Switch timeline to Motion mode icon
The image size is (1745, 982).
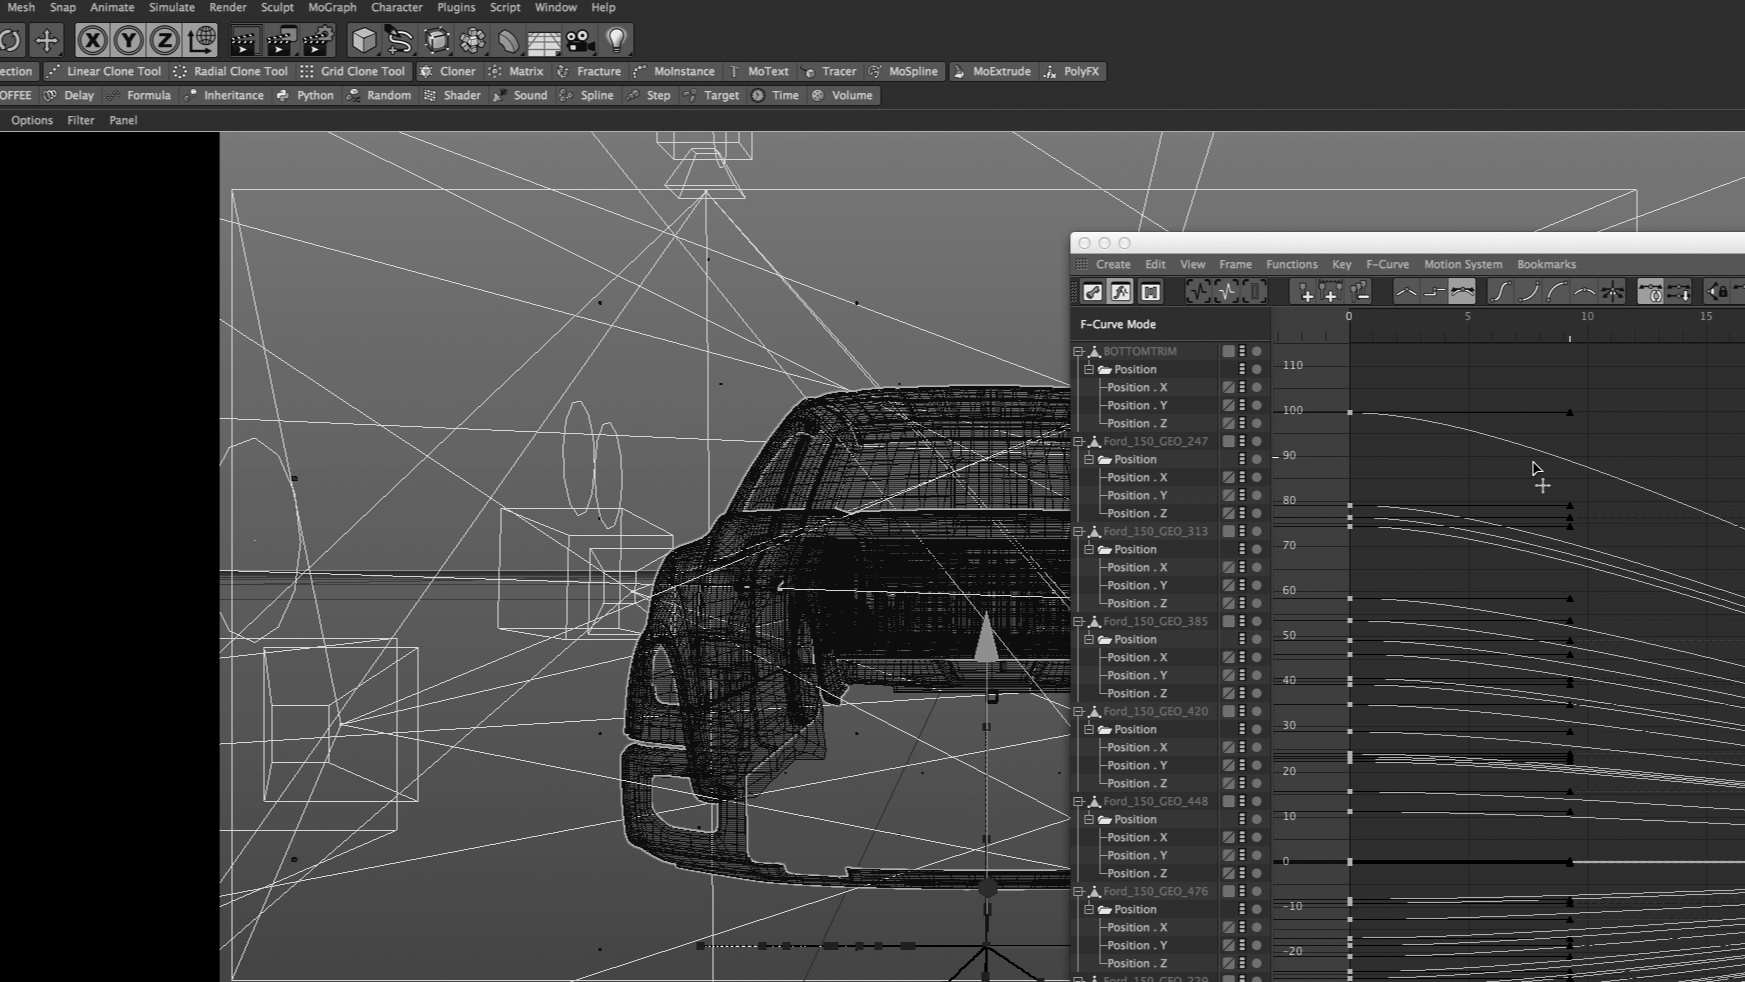coord(1150,292)
